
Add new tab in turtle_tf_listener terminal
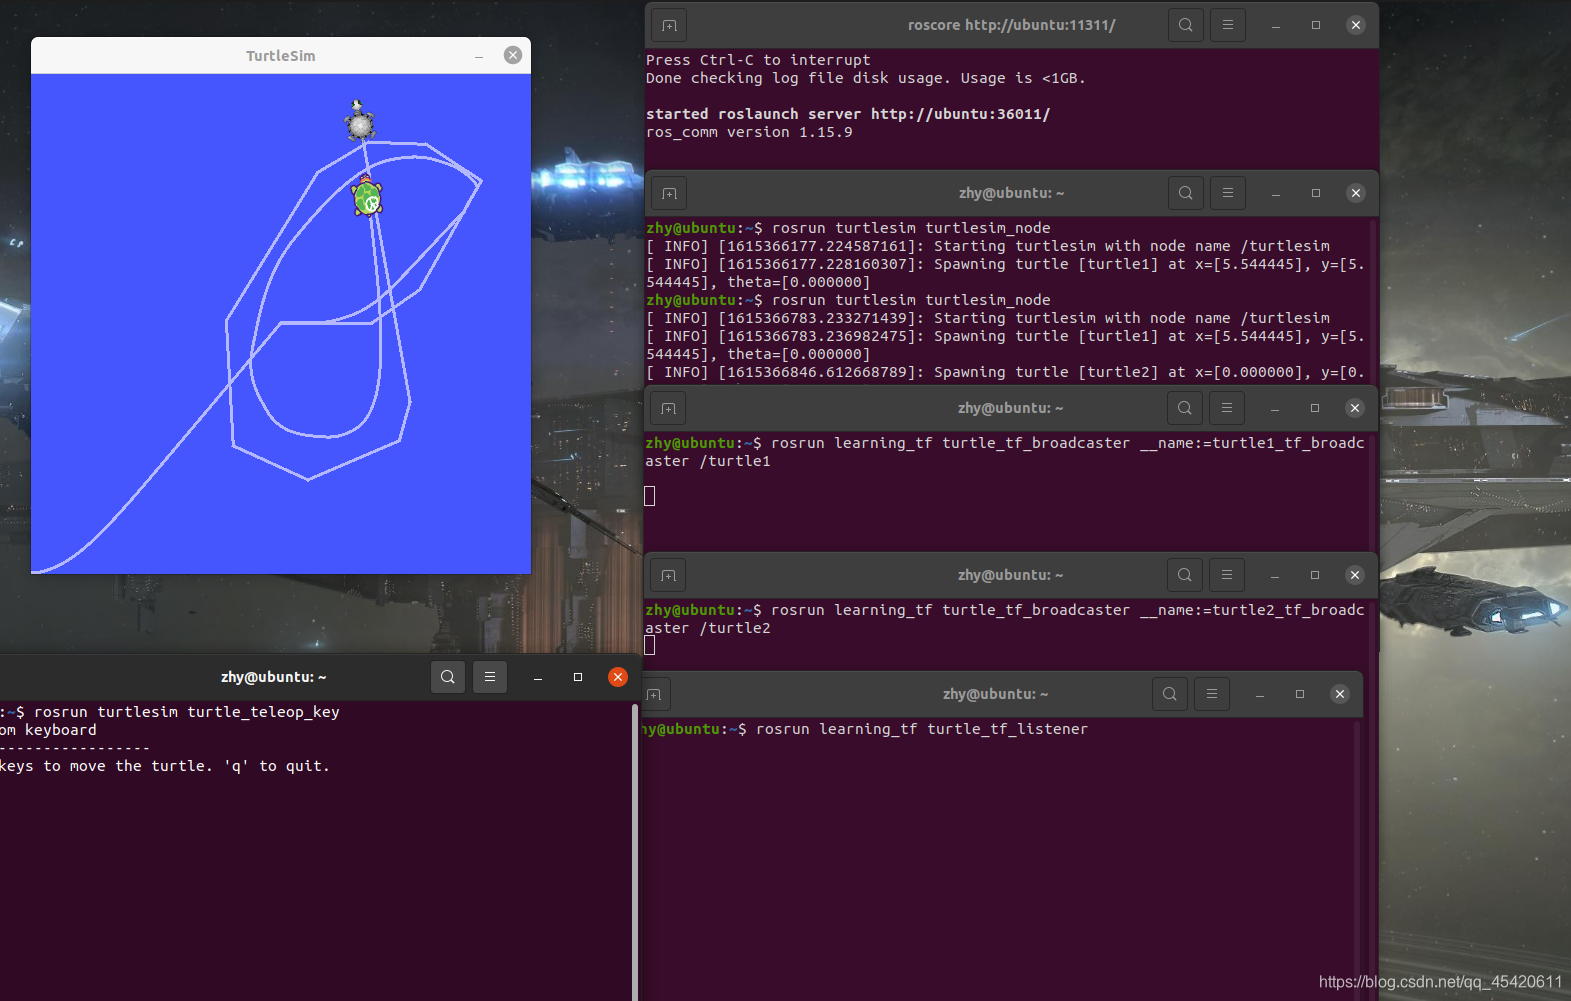point(654,694)
